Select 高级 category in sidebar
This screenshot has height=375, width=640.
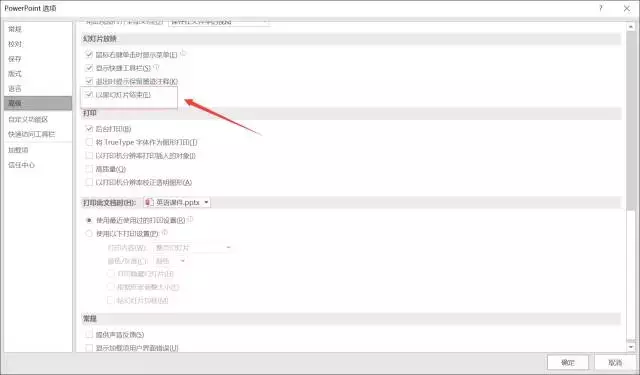(x=38, y=103)
